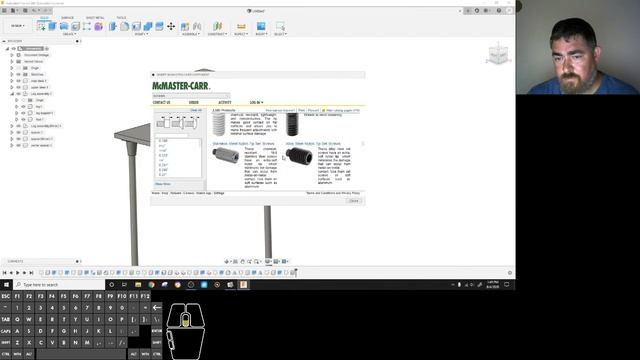This screenshot has height=360, width=640.
Task: Open the Design workspace dropdown
Action: (18, 26)
